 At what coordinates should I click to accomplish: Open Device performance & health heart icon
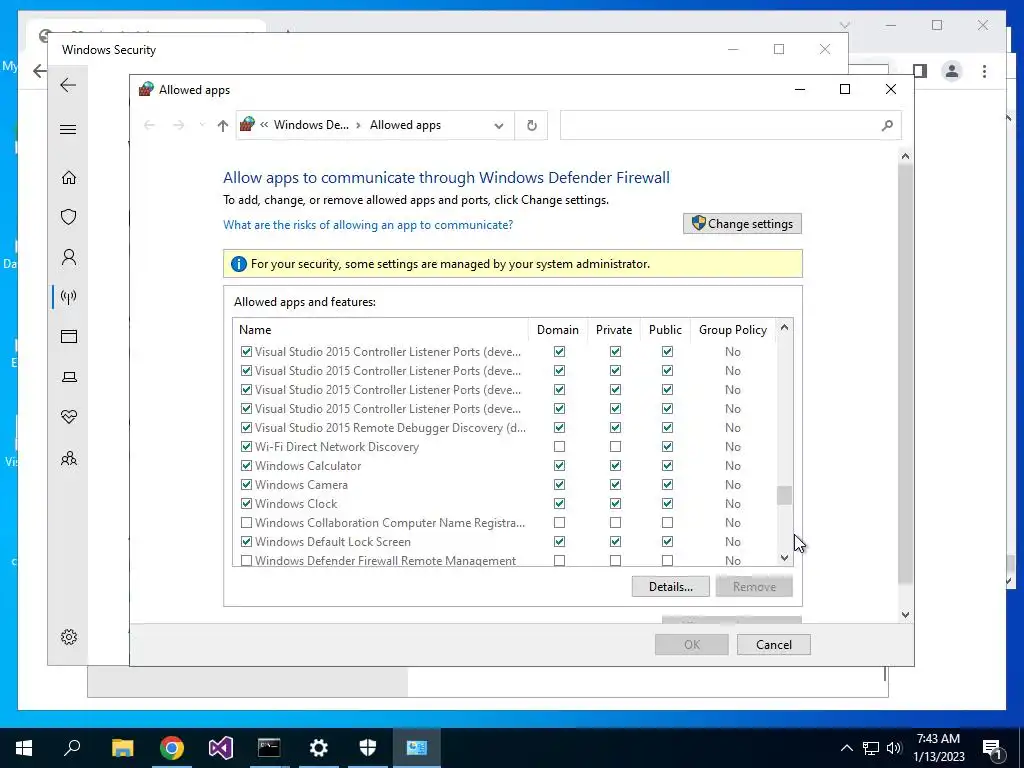point(69,417)
